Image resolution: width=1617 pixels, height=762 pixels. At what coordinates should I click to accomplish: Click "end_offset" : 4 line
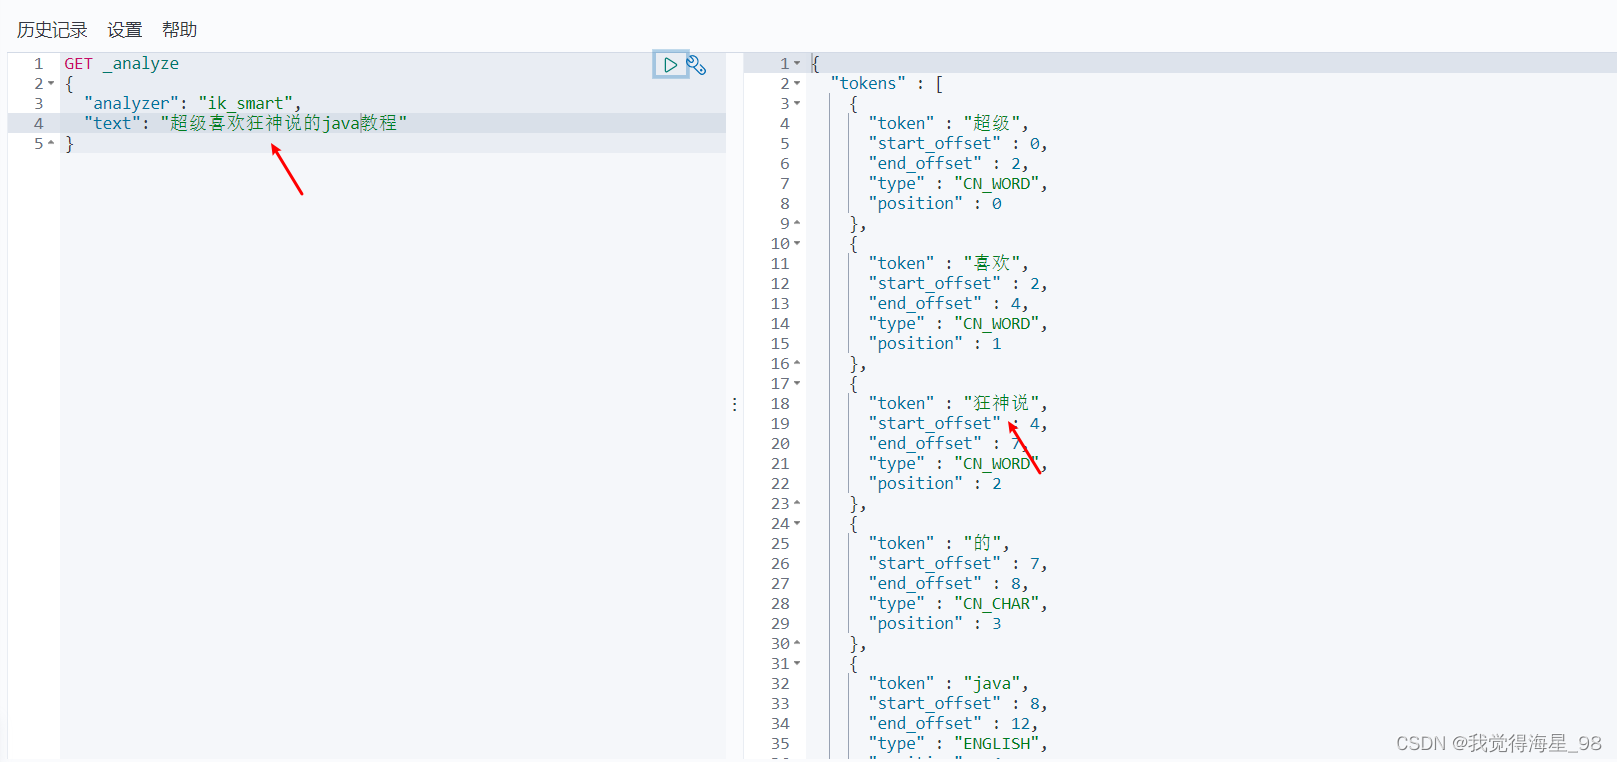pos(948,304)
